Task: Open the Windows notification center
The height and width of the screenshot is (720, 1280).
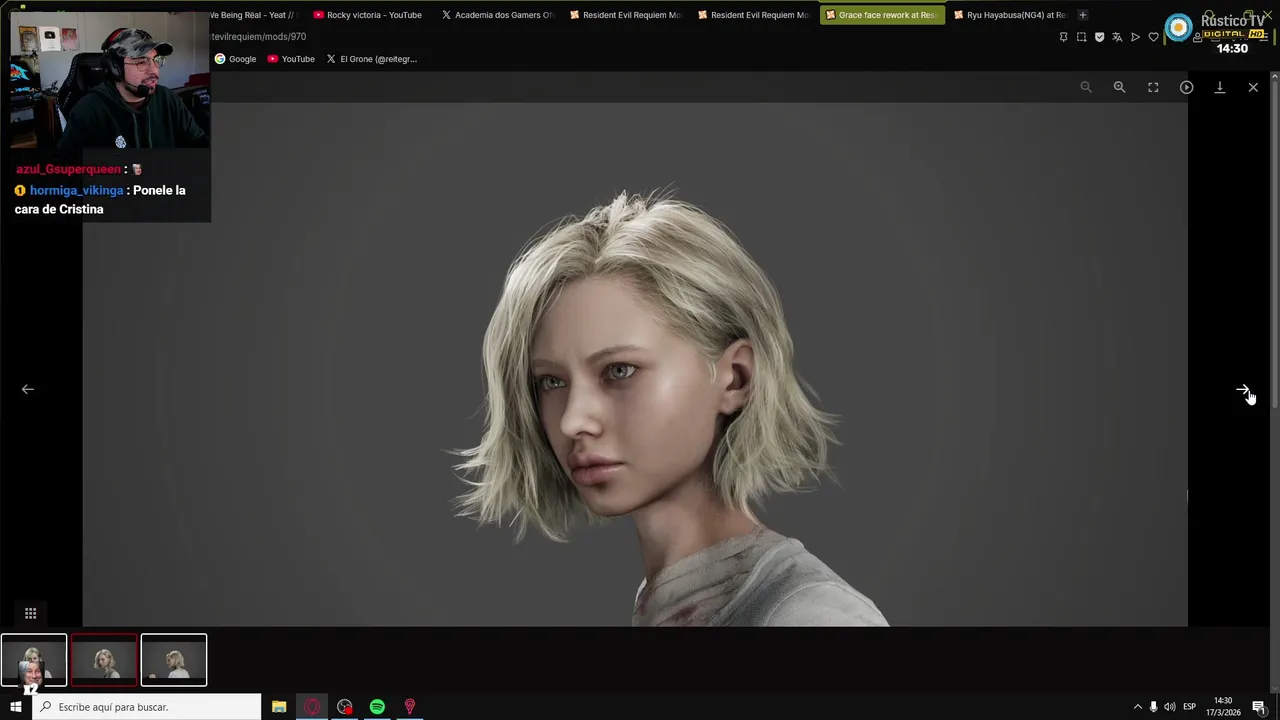Action: point(1259,707)
